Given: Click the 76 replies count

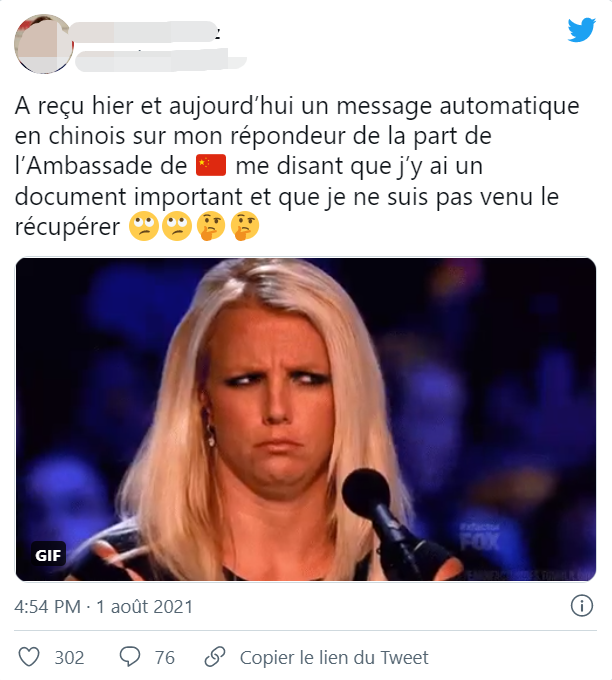Looking at the screenshot, I should pyautogui.click(x=165, y=657).
